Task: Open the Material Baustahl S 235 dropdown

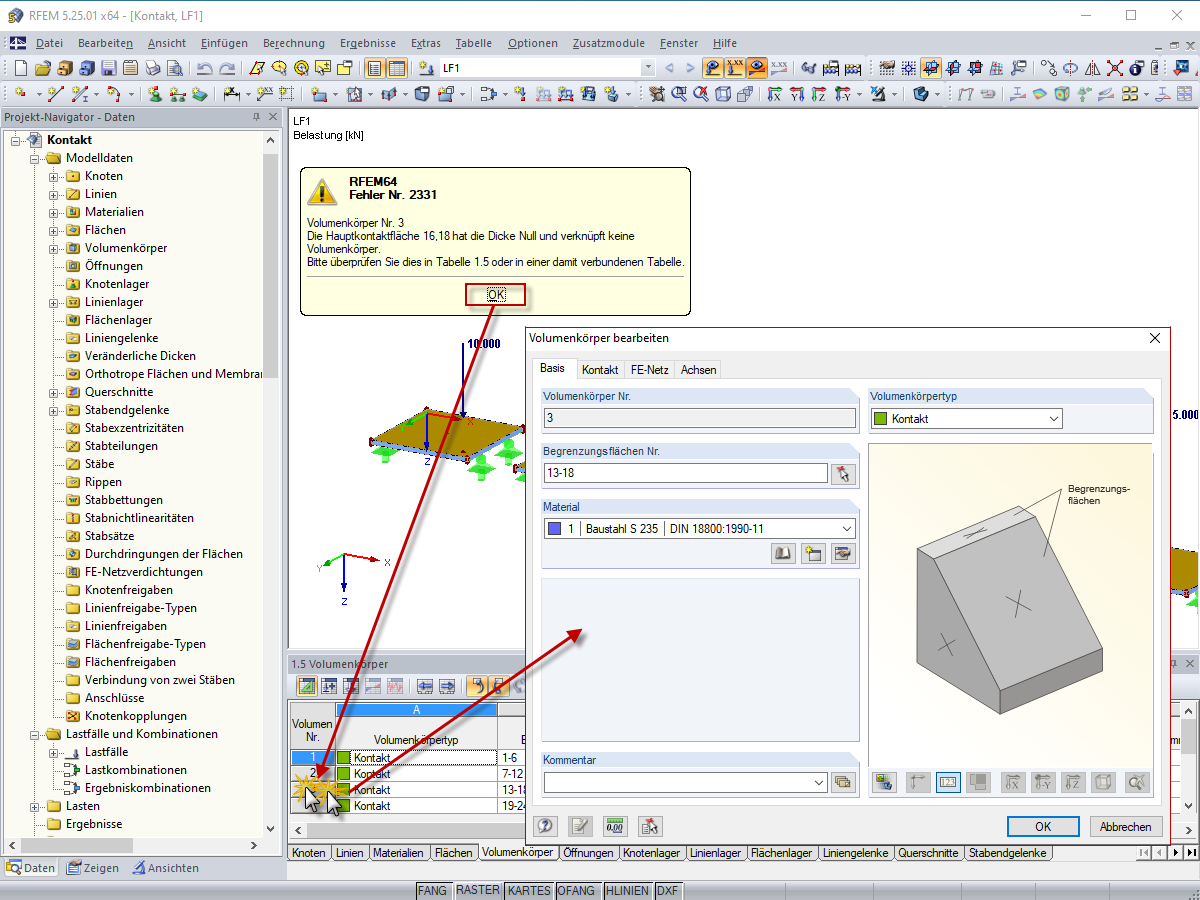Action: click(x=699, y=529)
